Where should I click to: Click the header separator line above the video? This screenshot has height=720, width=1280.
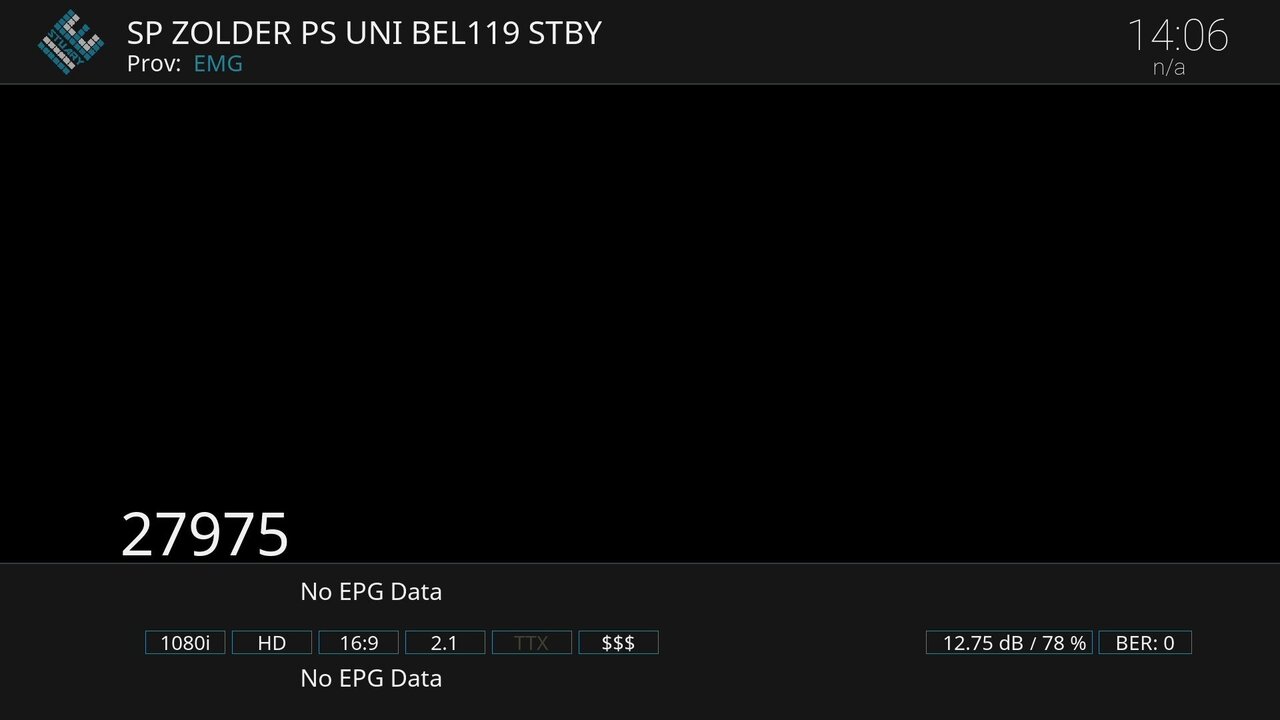pyautogui.click(x=640, y=84)
